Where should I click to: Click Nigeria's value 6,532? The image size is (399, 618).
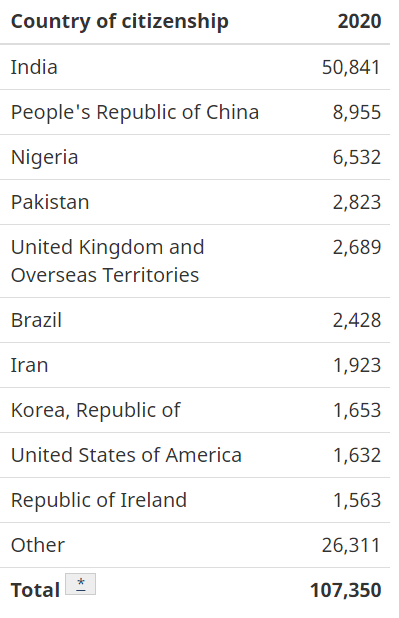click(x=357, y=157)
